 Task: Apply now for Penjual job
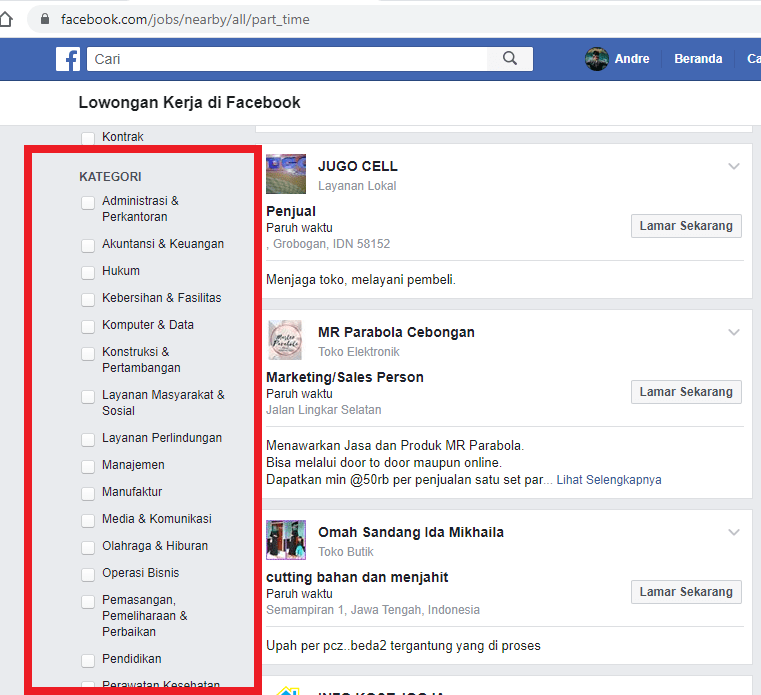[686, 226]
